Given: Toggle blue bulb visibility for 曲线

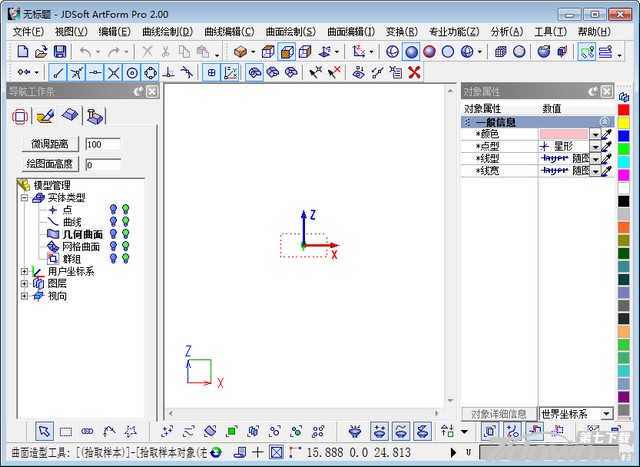Looking at the screenshot, I should tap(113, 222).
